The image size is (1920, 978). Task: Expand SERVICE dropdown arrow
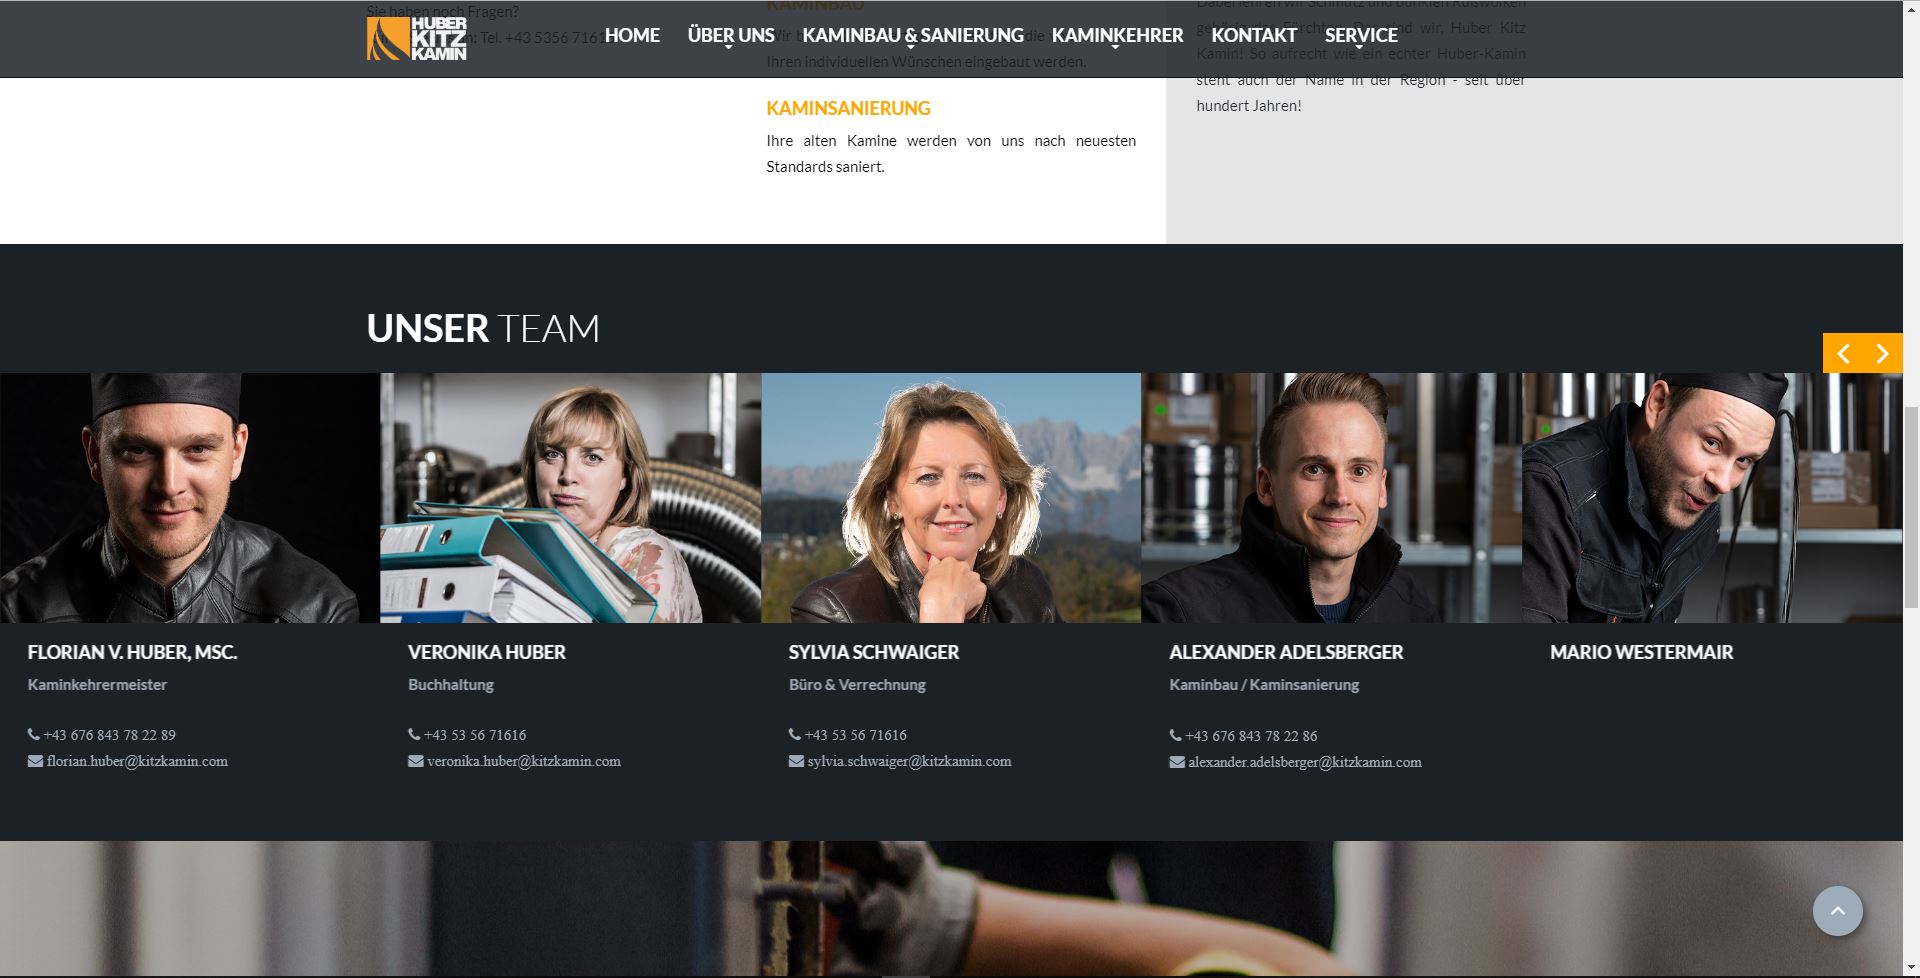point(1360,48)
